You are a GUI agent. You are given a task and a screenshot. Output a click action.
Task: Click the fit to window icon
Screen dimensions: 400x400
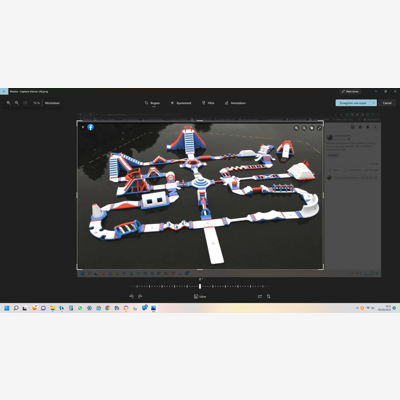tap(25, 103)
